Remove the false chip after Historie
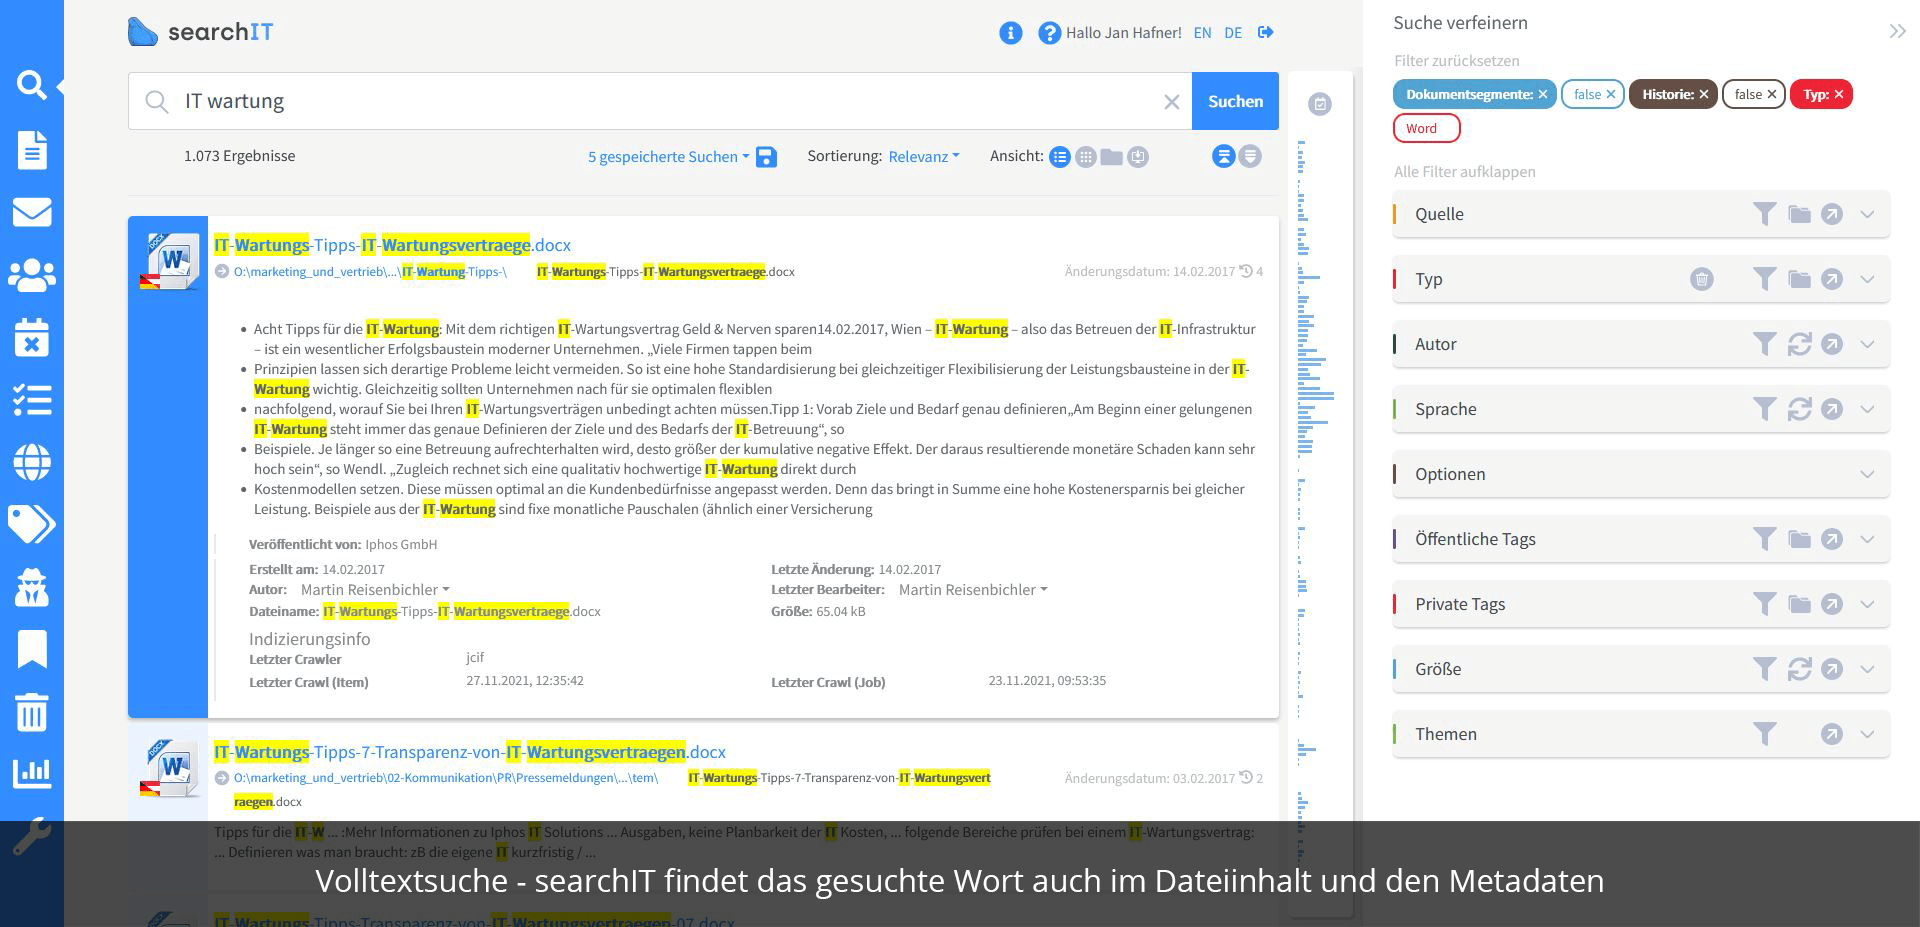Image resolution: width=1920 pixels, height=927 pixels. coord(1771,94)
